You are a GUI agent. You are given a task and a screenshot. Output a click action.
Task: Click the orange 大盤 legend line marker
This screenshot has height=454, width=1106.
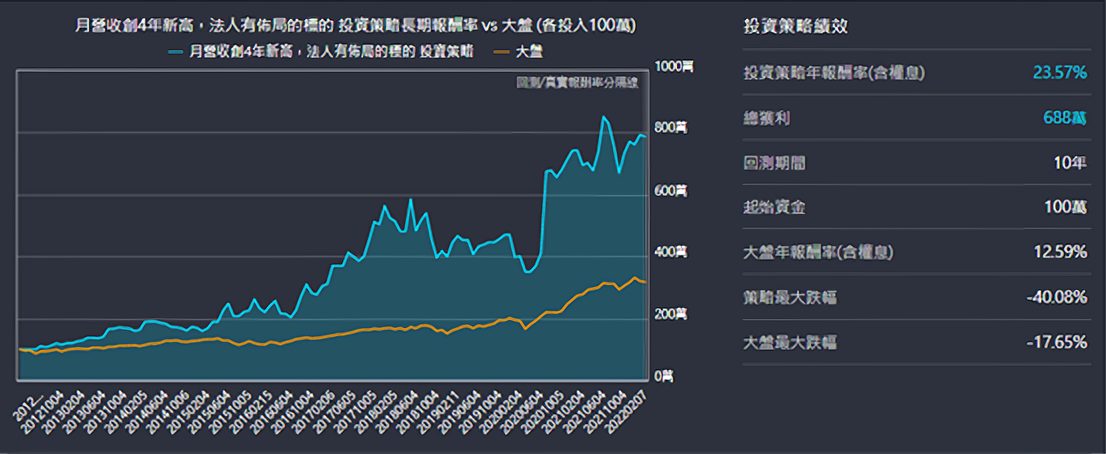[501, 48]
